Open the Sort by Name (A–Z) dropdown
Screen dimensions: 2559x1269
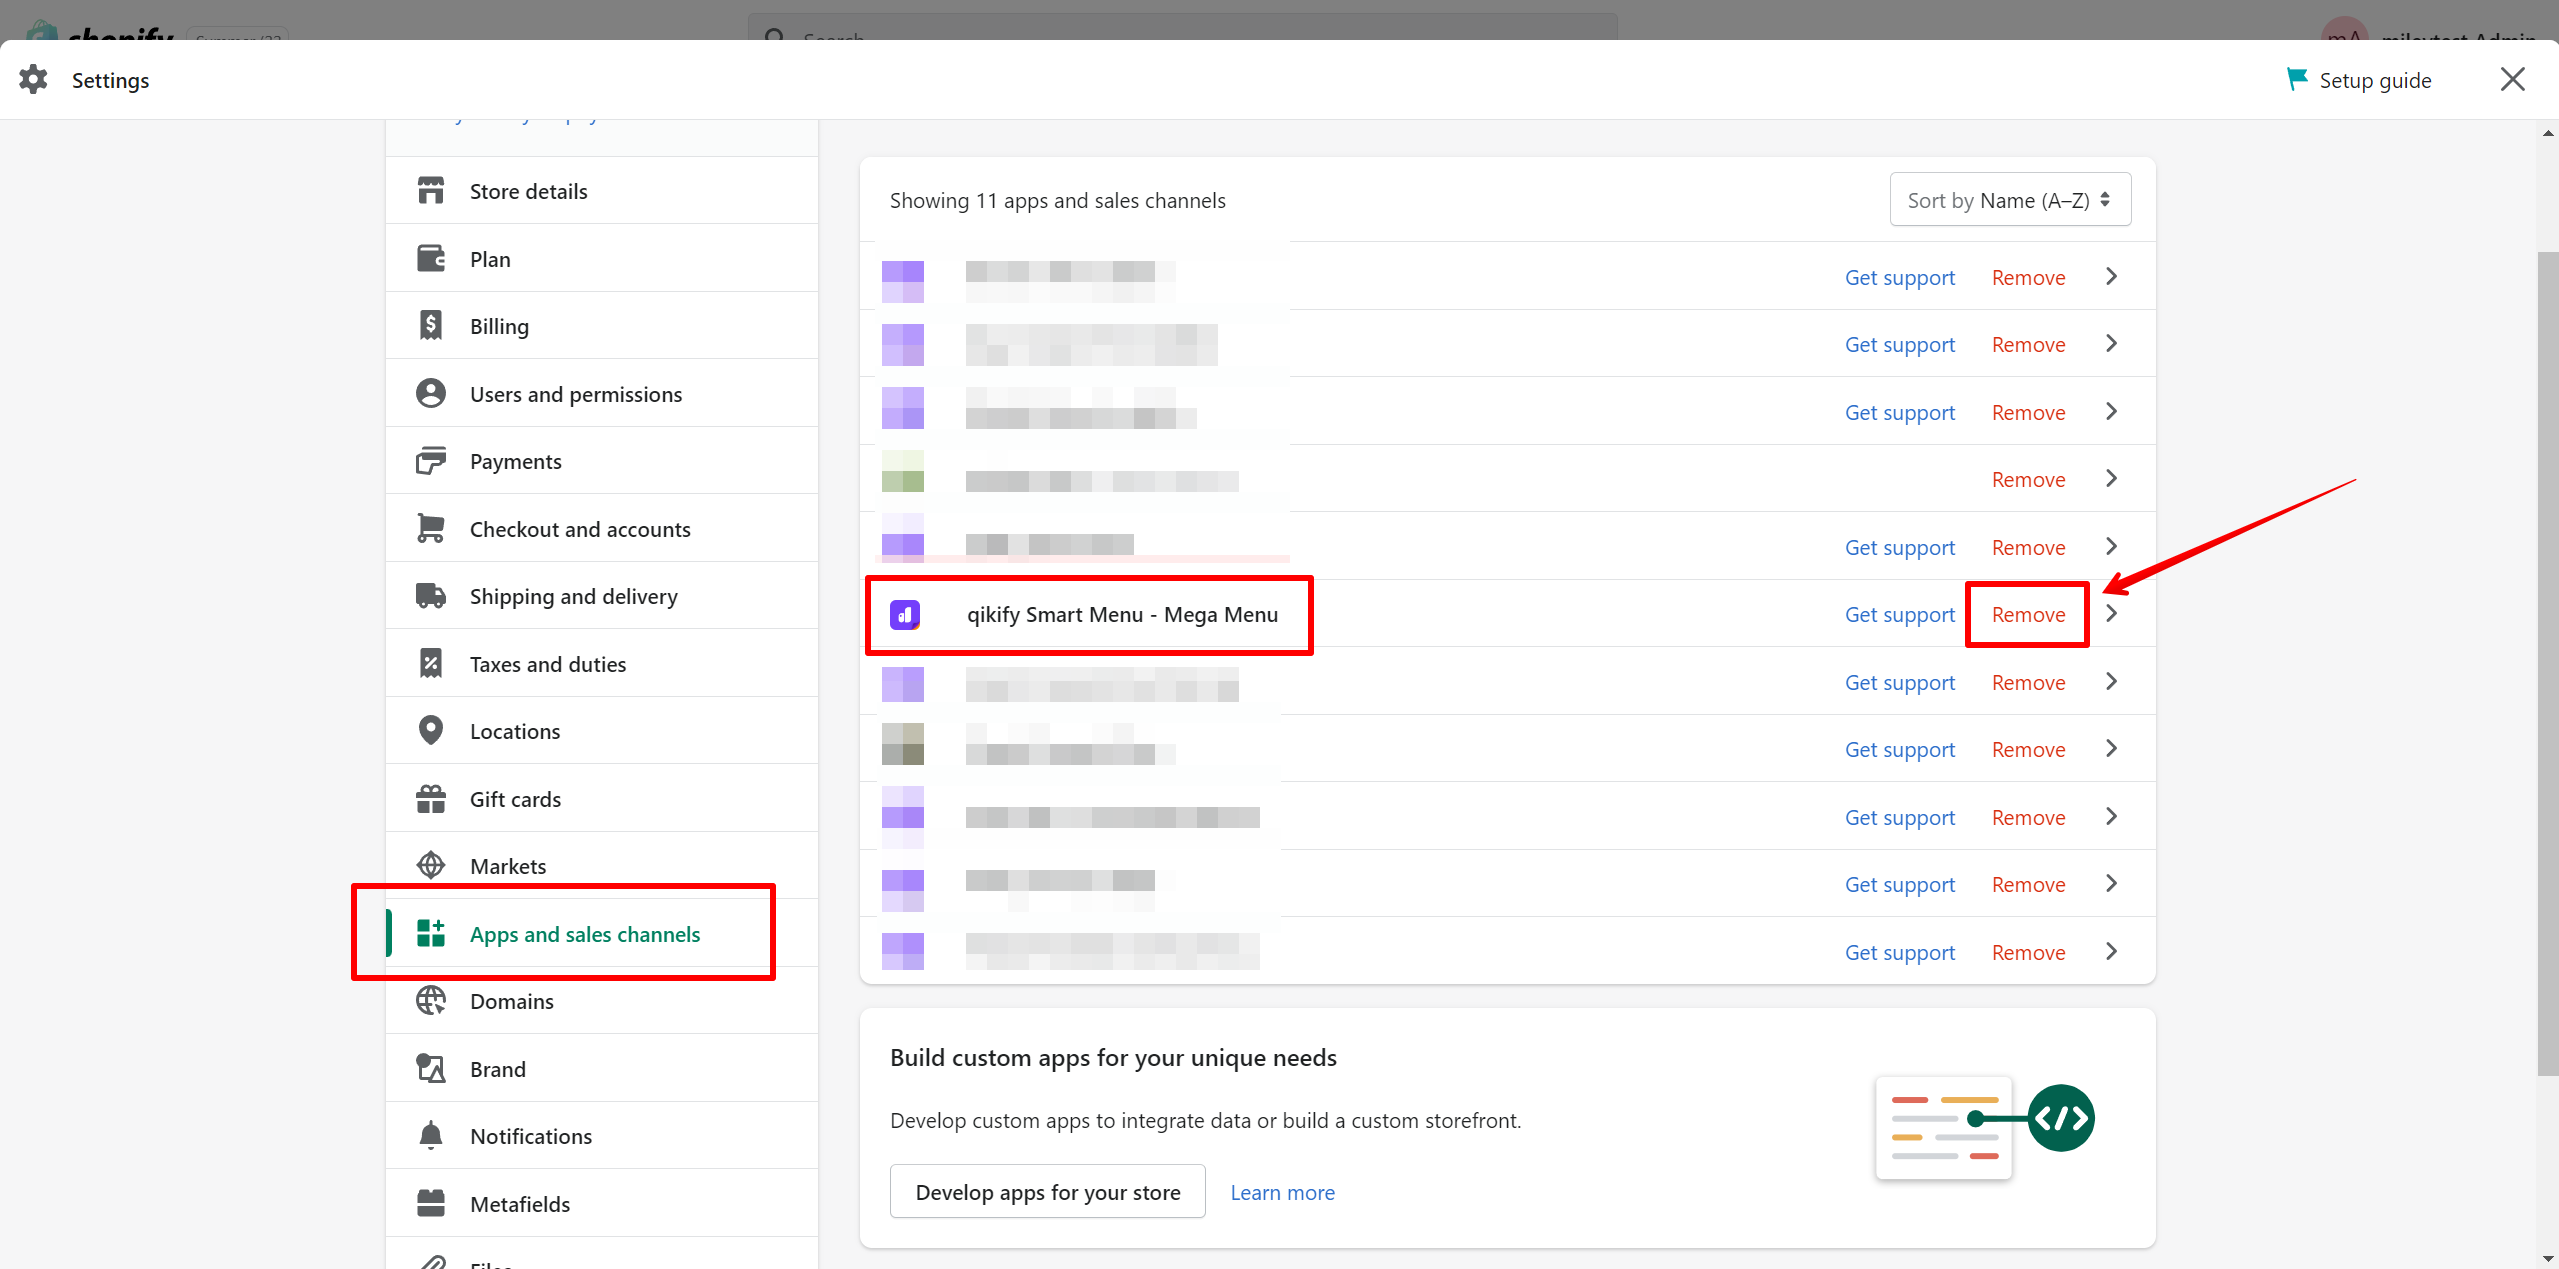click(2010, 200)
